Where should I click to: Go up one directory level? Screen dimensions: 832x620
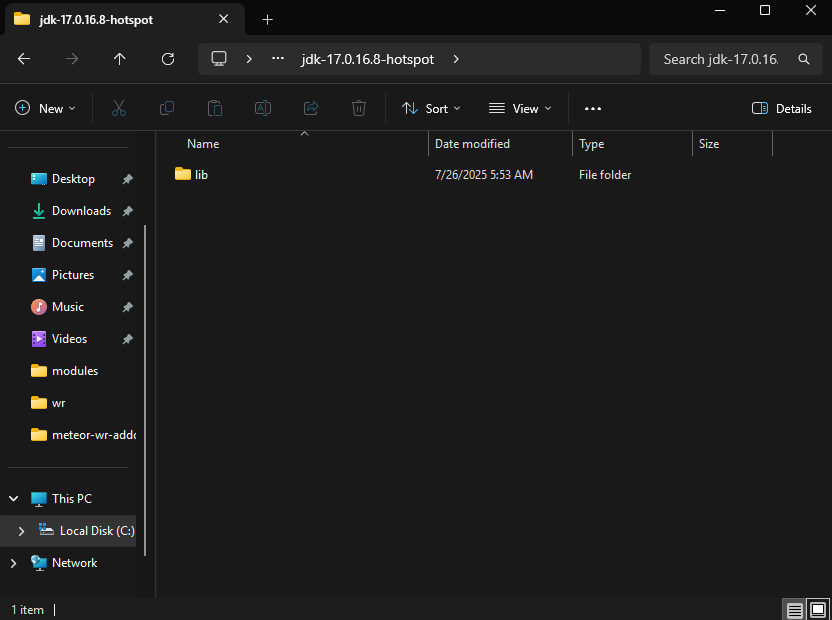[120, 59]
